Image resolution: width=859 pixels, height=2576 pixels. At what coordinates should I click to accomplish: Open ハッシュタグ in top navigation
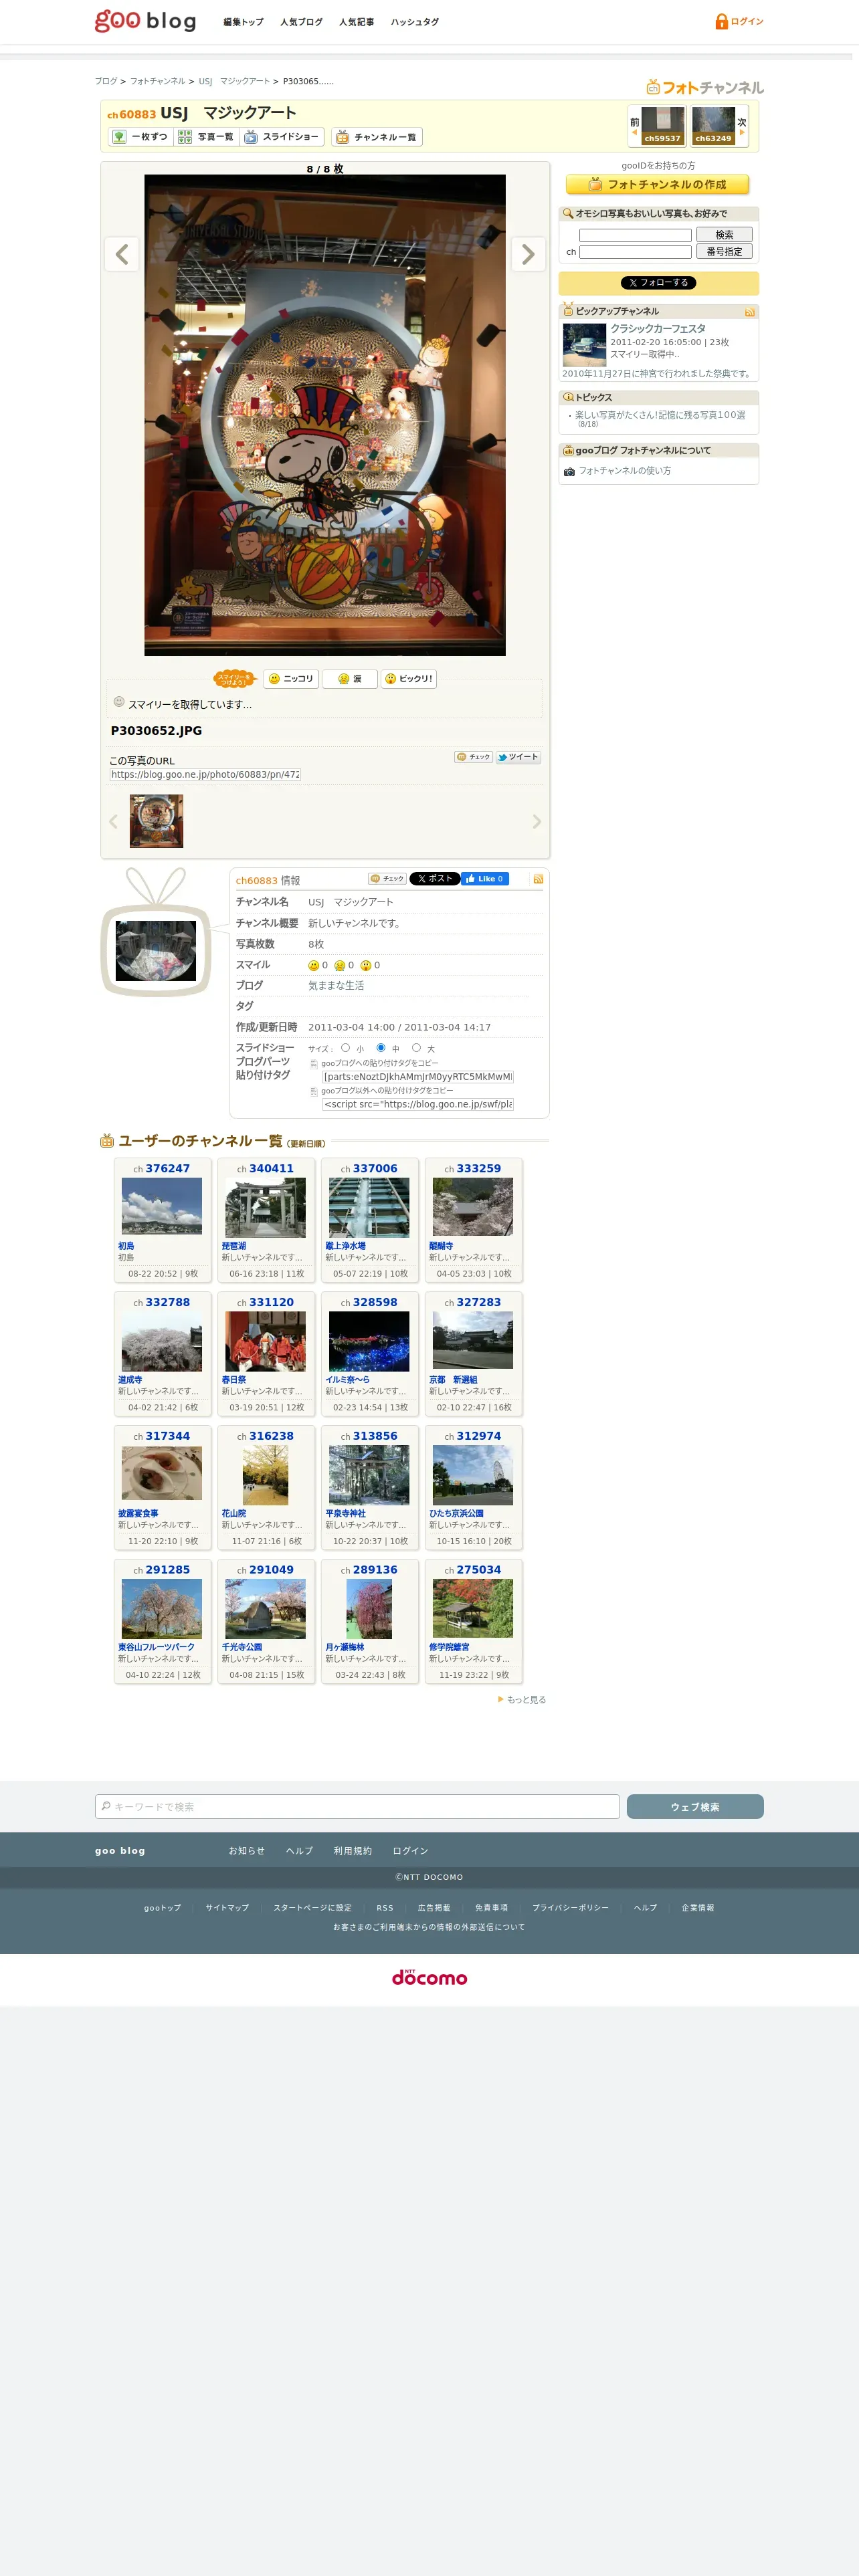pos(414,22)
